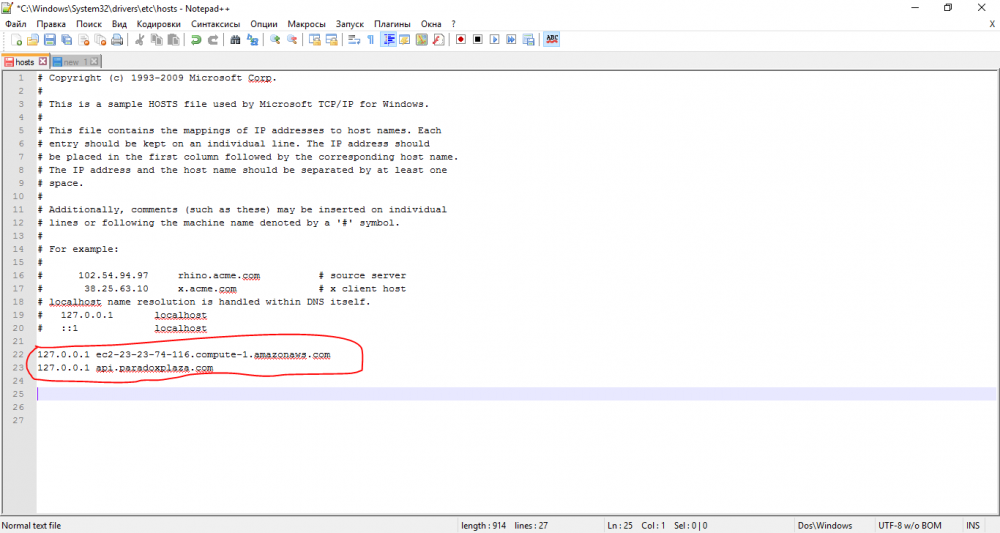Image resolution: width=1000 pixels, height=533 pixels.
Task: Click the Dos\Windows line ending status field
Action: pyautogui.click(x=825, y=525)
